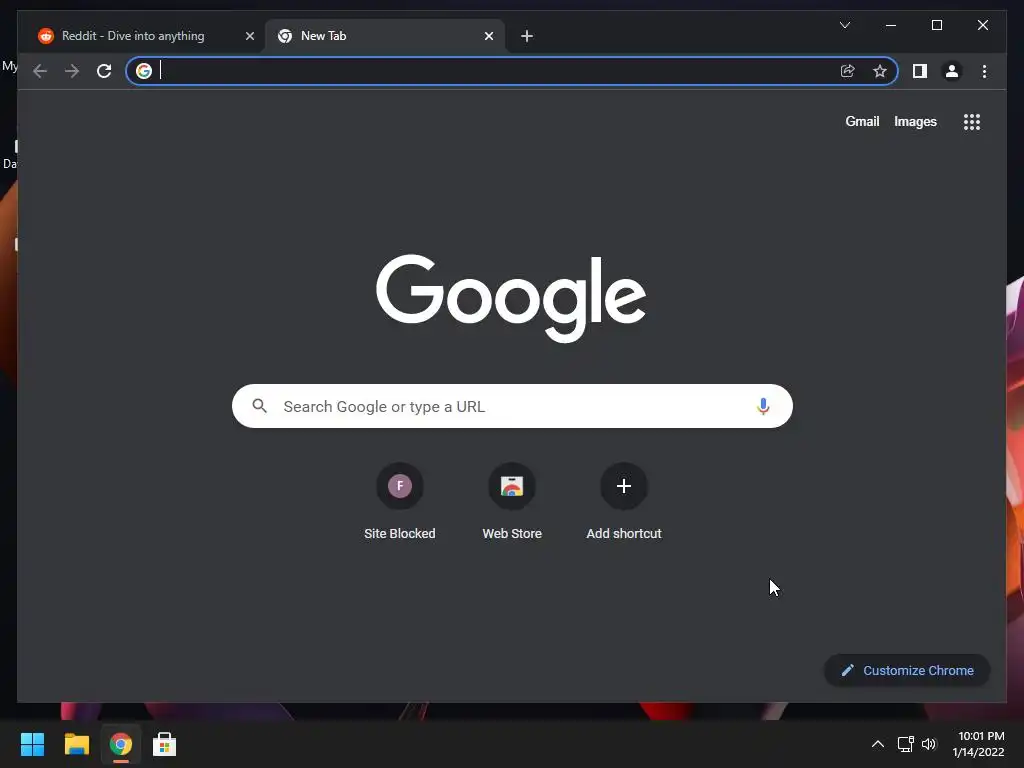Open a new tab with the plus button

click(526, 36)
